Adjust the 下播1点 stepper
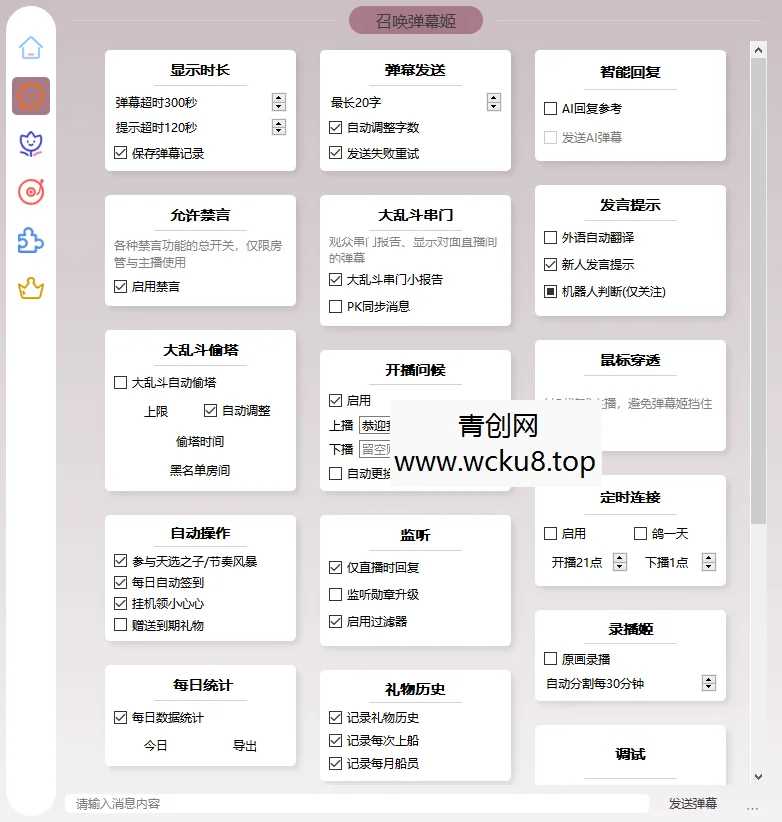782x822 pixels. tap(709, 562)
